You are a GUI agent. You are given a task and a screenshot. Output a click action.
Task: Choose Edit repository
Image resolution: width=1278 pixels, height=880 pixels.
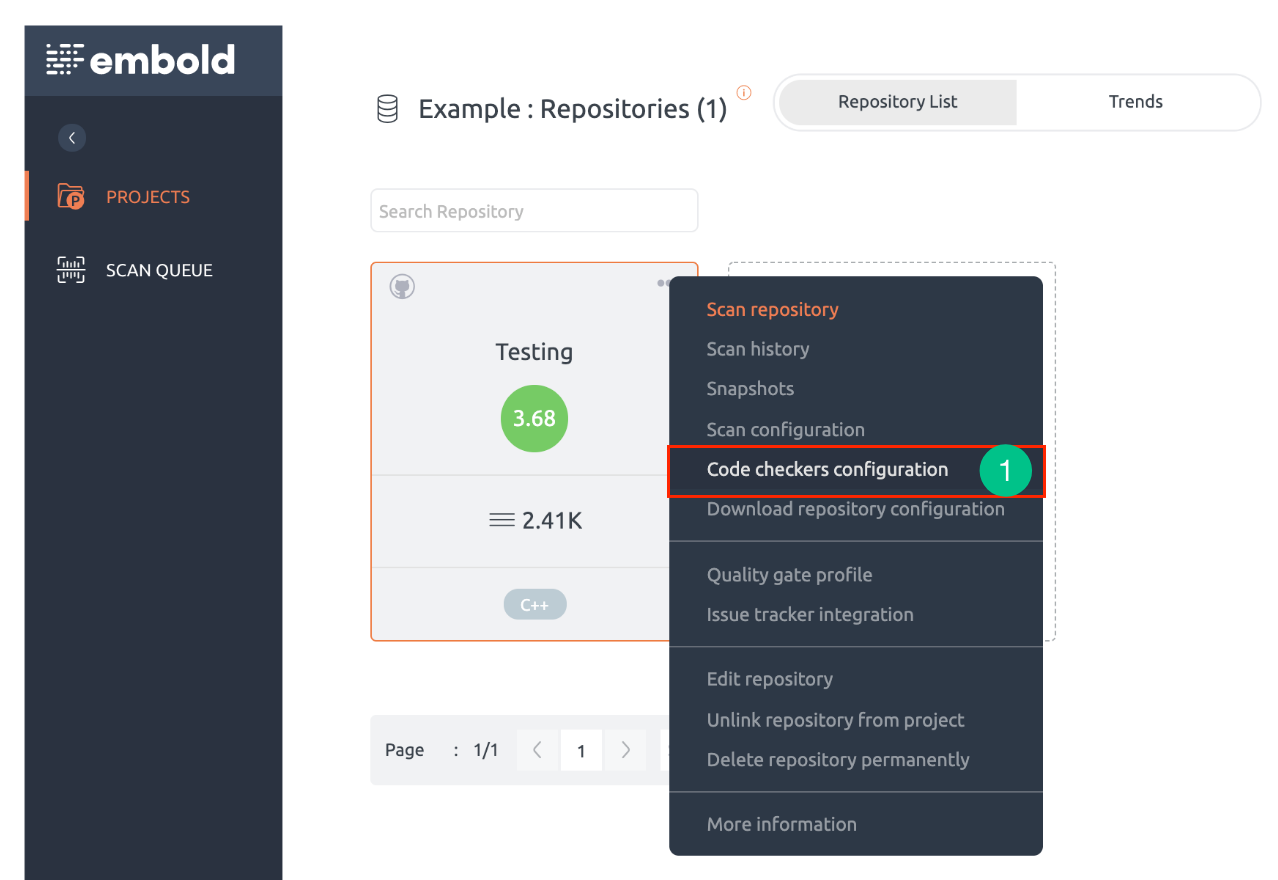[x=770, y=679]
